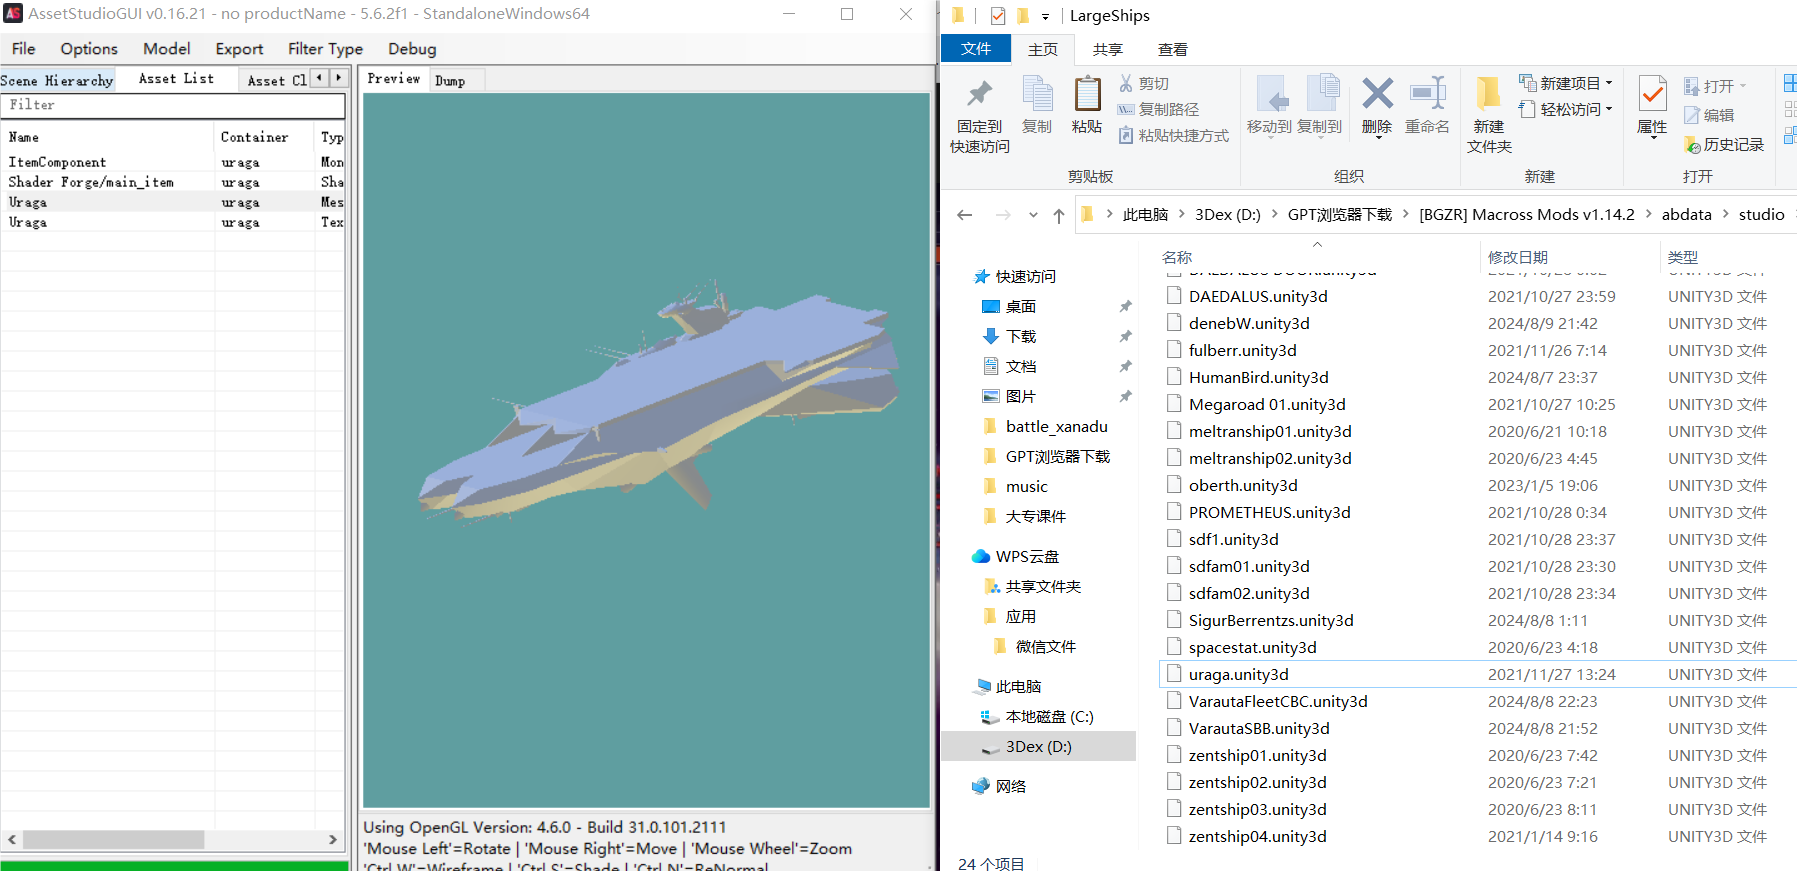Click the ship 3D model preview
The image size is (1797, 871).
click(x=660, y=400)
